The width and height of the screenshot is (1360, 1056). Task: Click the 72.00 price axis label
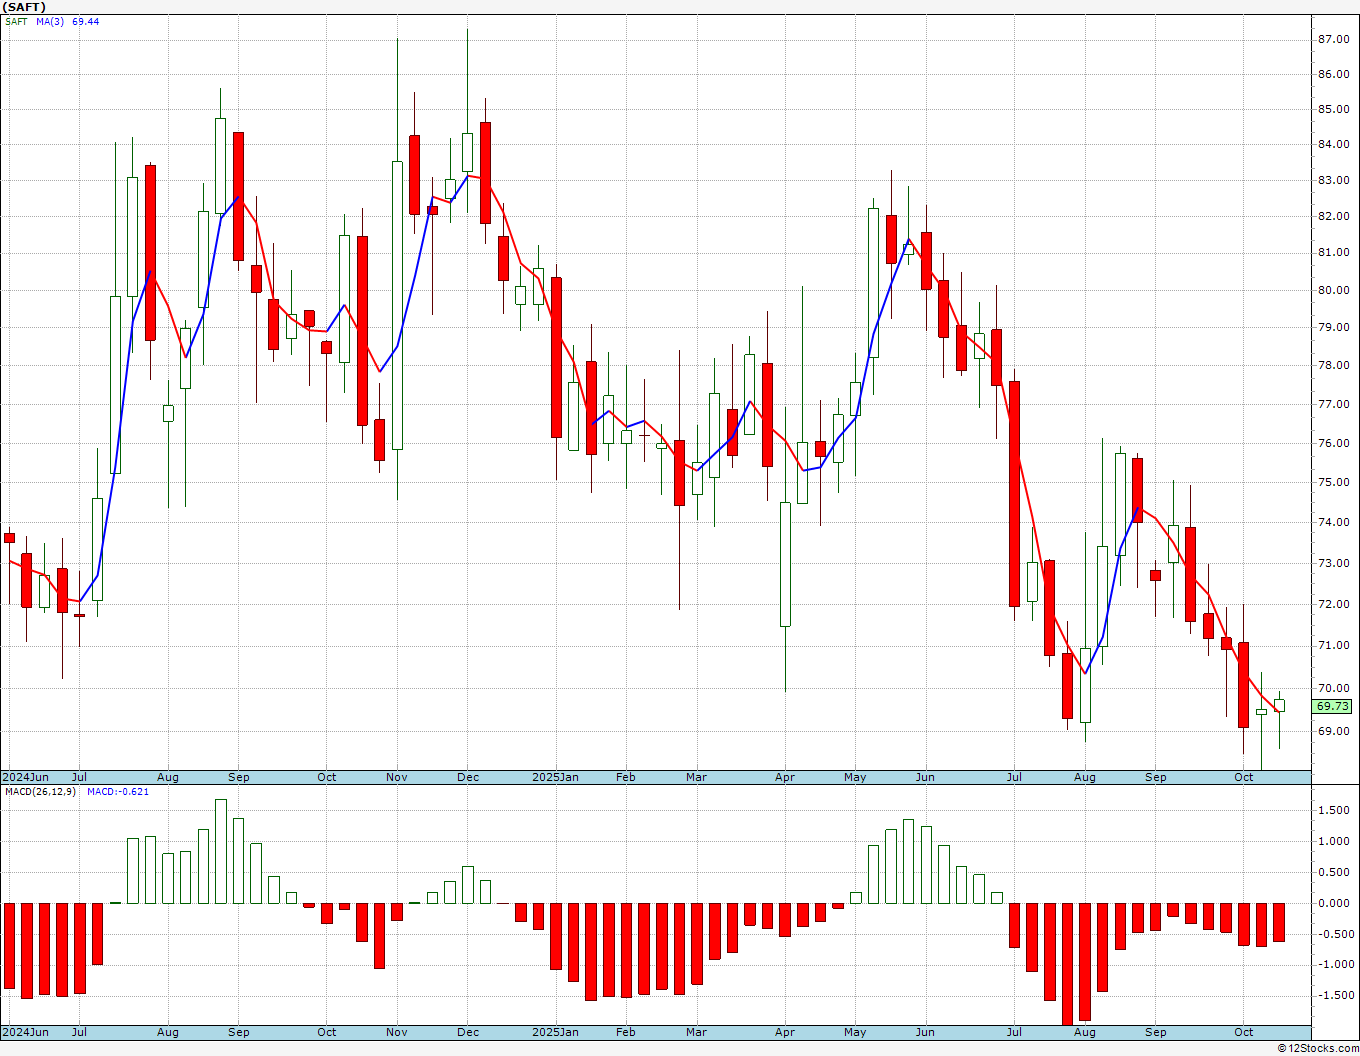1333,604
